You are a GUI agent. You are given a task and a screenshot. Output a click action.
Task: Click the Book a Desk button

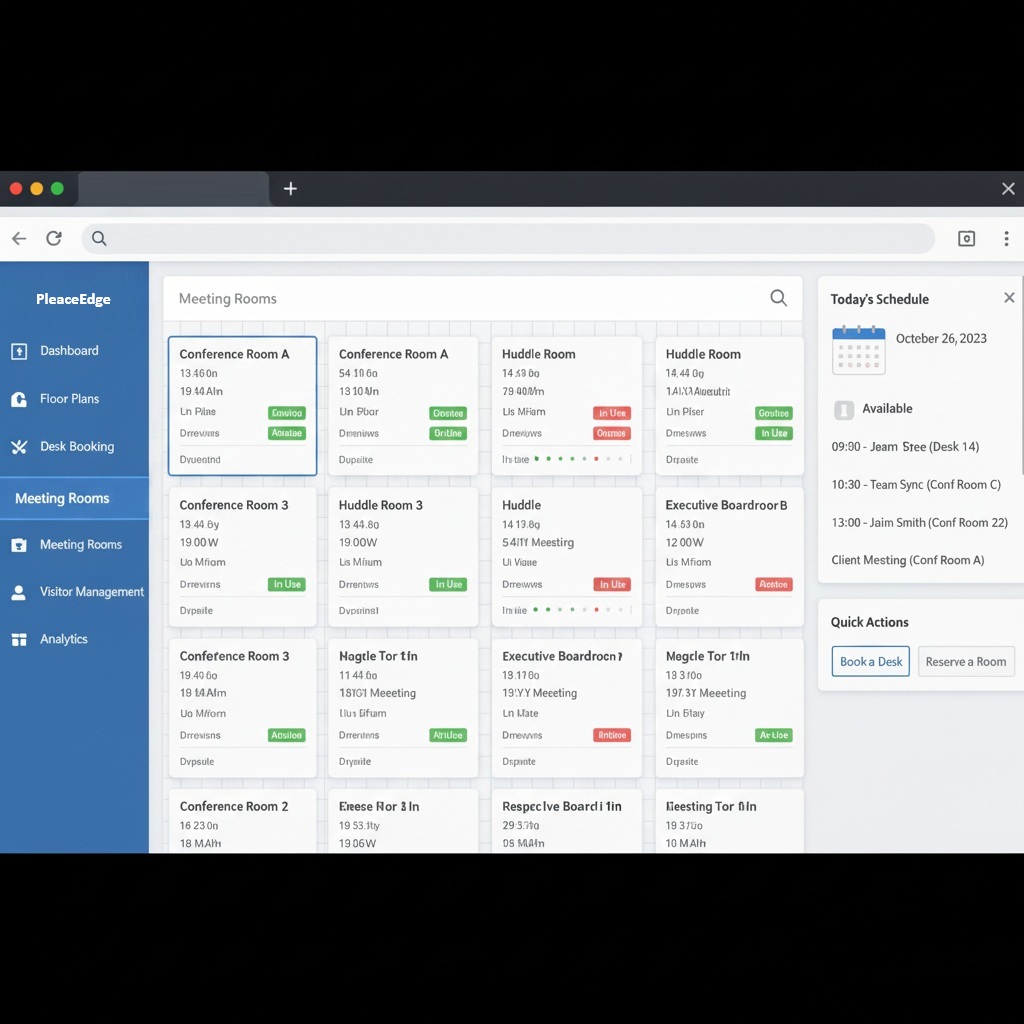click(870, 661)
